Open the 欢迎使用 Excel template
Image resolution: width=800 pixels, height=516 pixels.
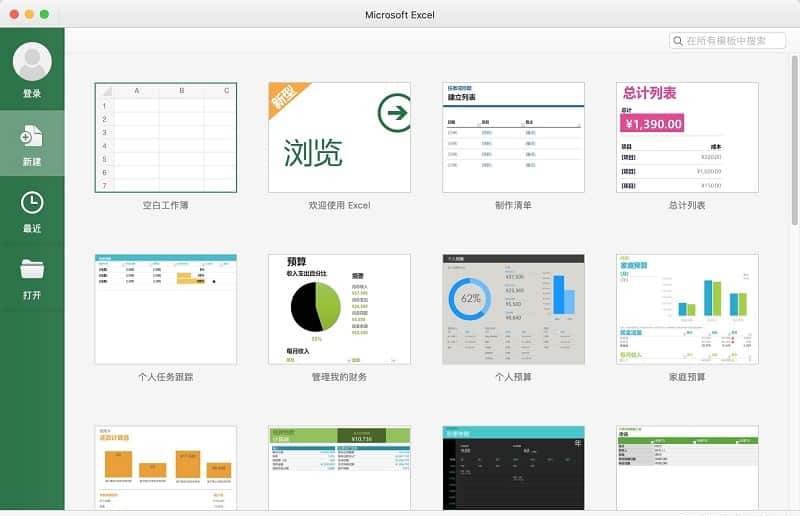click(339, 137)
